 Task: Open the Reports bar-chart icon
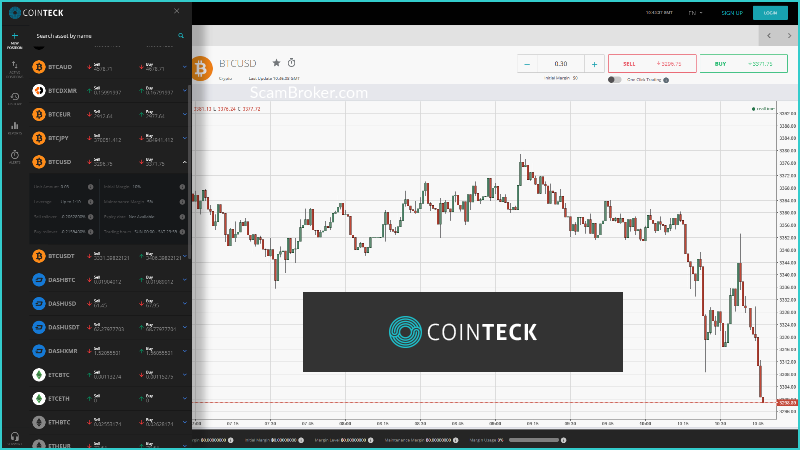14,128
